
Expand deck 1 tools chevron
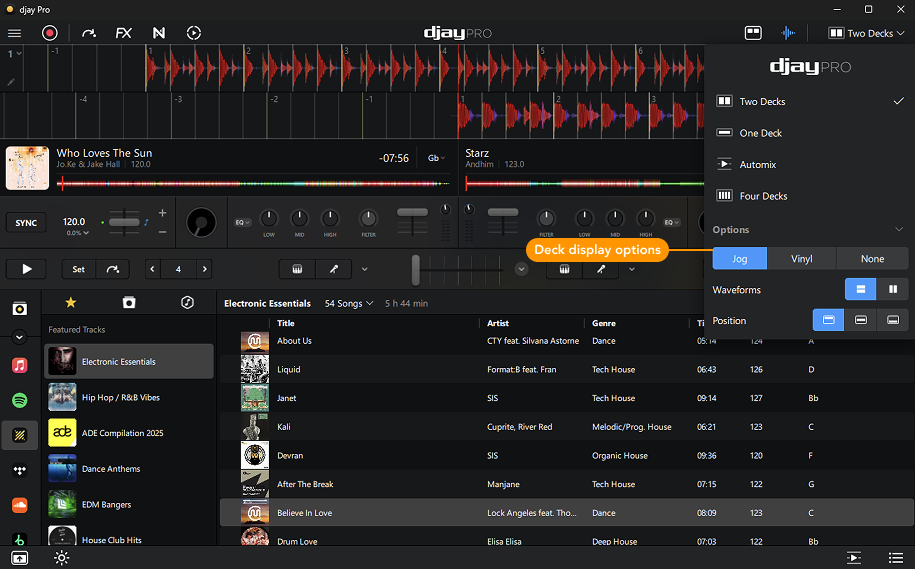[x=365, y=269]
